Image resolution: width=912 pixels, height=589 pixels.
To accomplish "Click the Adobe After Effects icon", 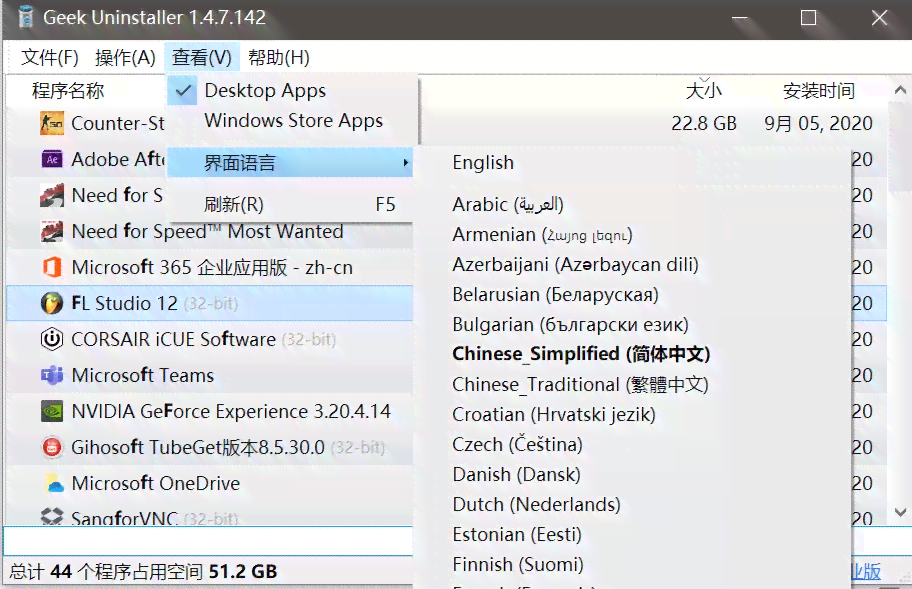I will [x=52, y=159].
